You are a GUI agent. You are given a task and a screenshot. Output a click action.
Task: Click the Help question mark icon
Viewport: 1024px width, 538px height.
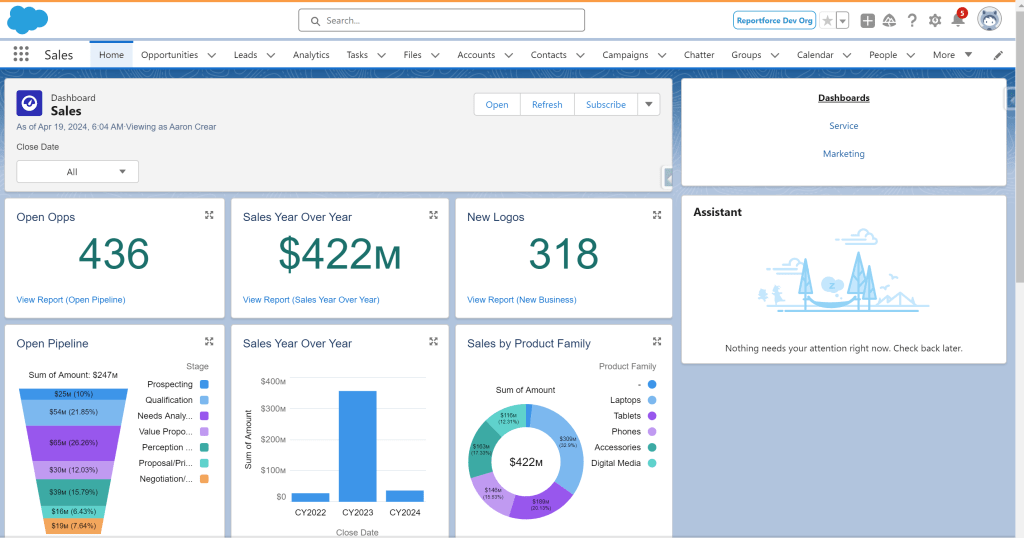tap(912, 20)
